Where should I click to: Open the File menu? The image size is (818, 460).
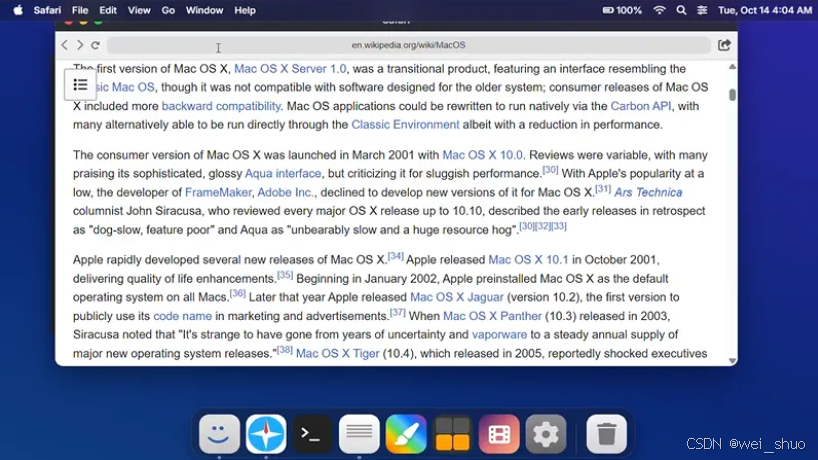pos(80,10)
